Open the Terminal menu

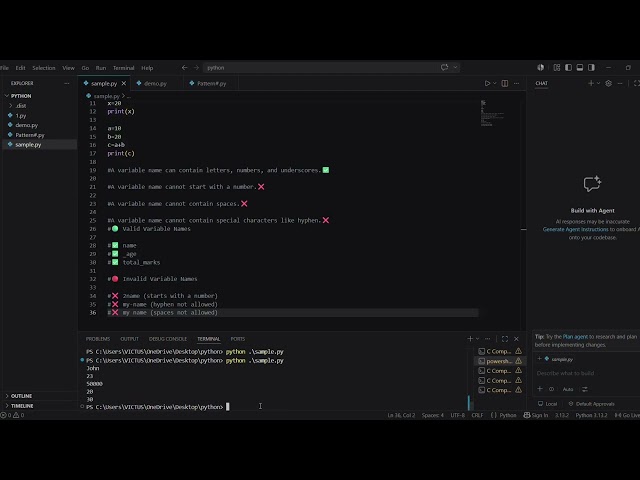124,68
